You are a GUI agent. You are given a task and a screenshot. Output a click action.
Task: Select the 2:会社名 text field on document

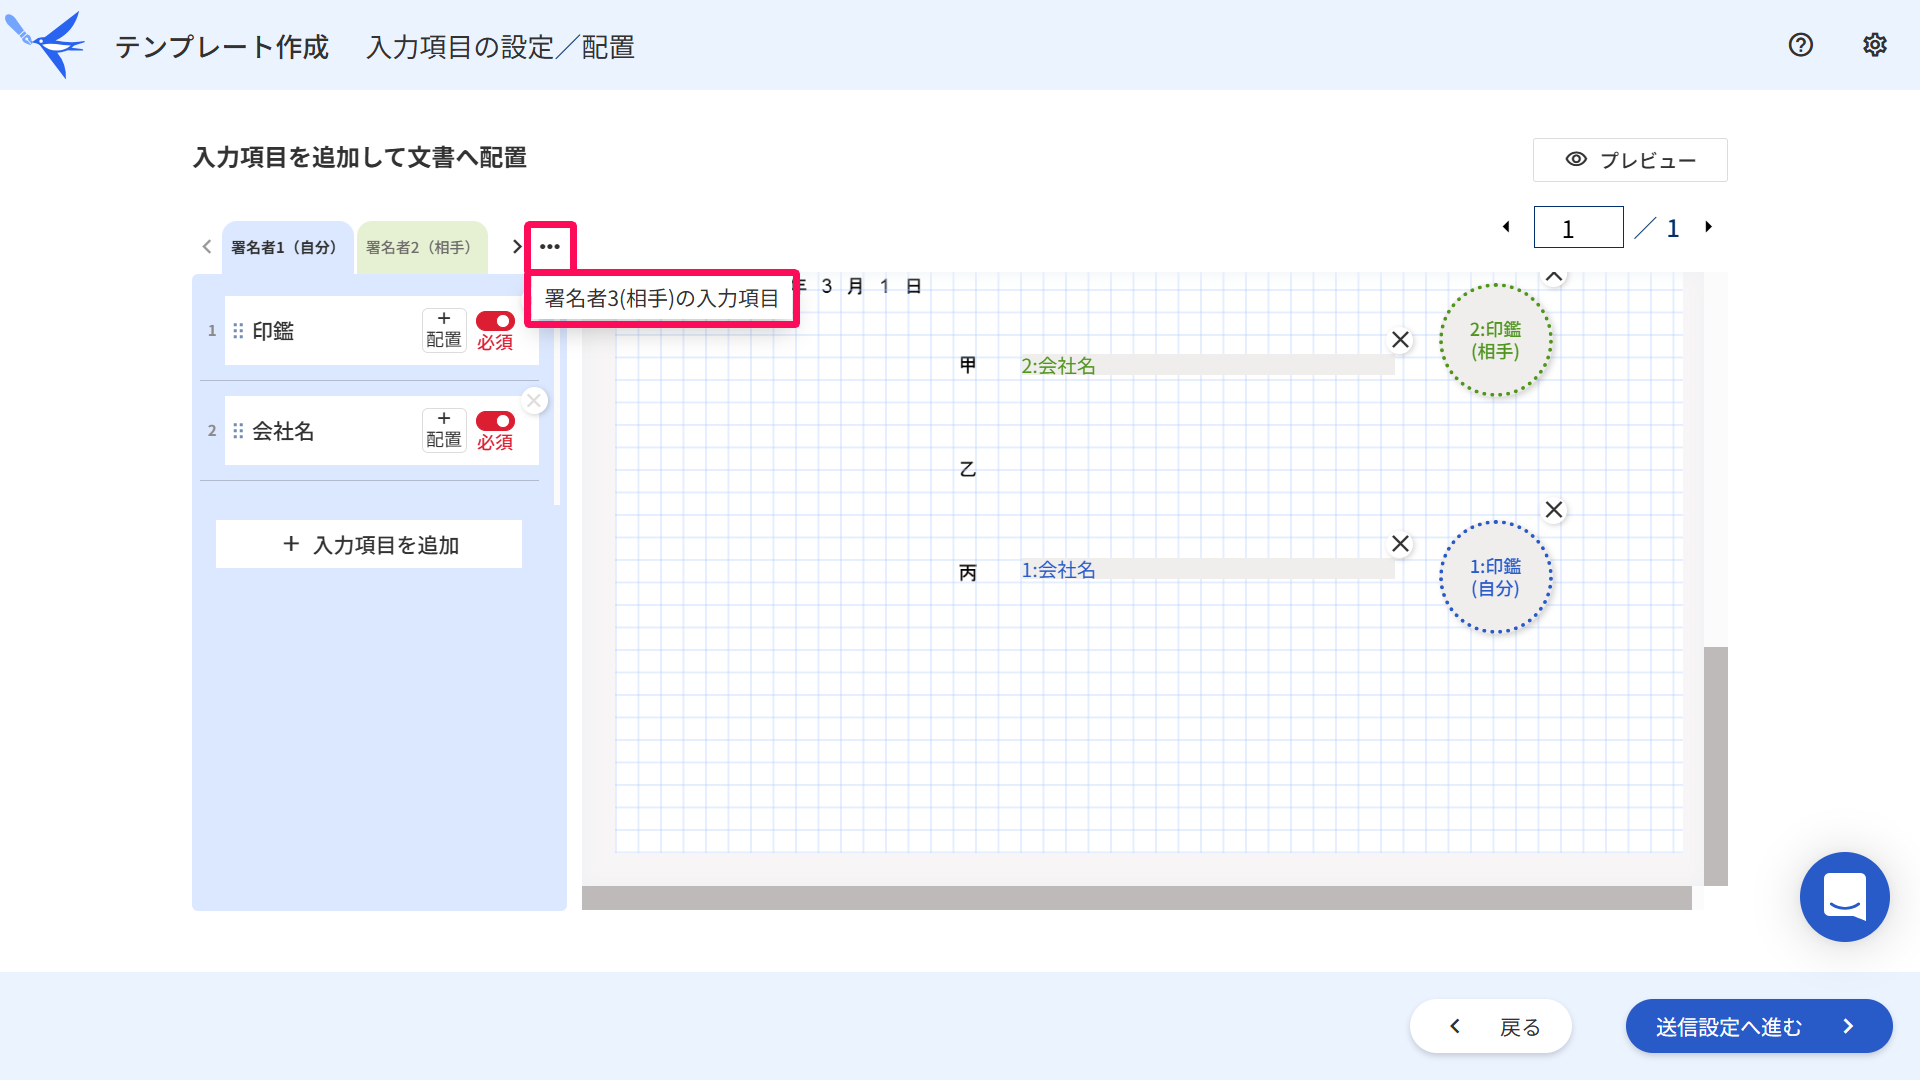(1207, 366)
